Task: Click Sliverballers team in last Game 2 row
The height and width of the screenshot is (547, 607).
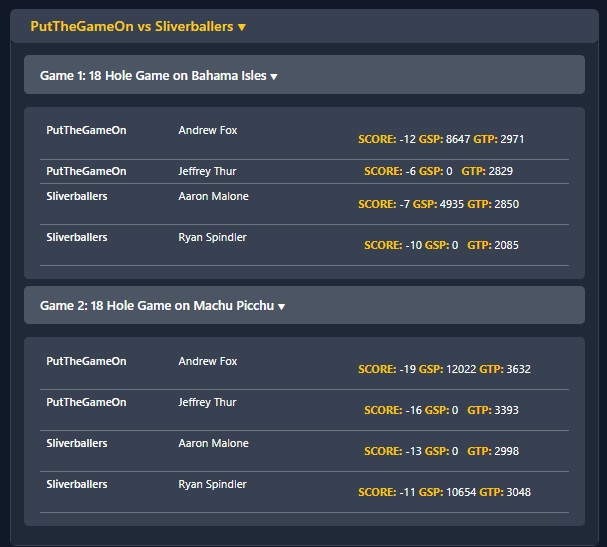Action: pyautogui.click(x=77, y=484)
